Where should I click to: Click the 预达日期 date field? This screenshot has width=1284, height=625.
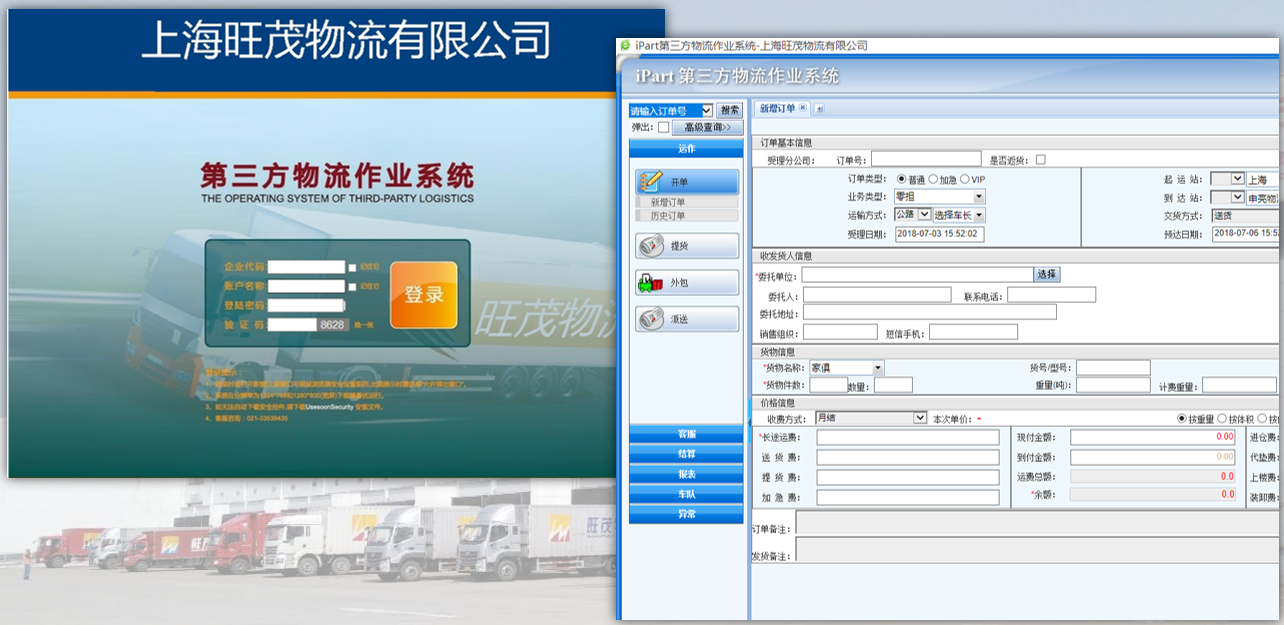click(1246, 234)
